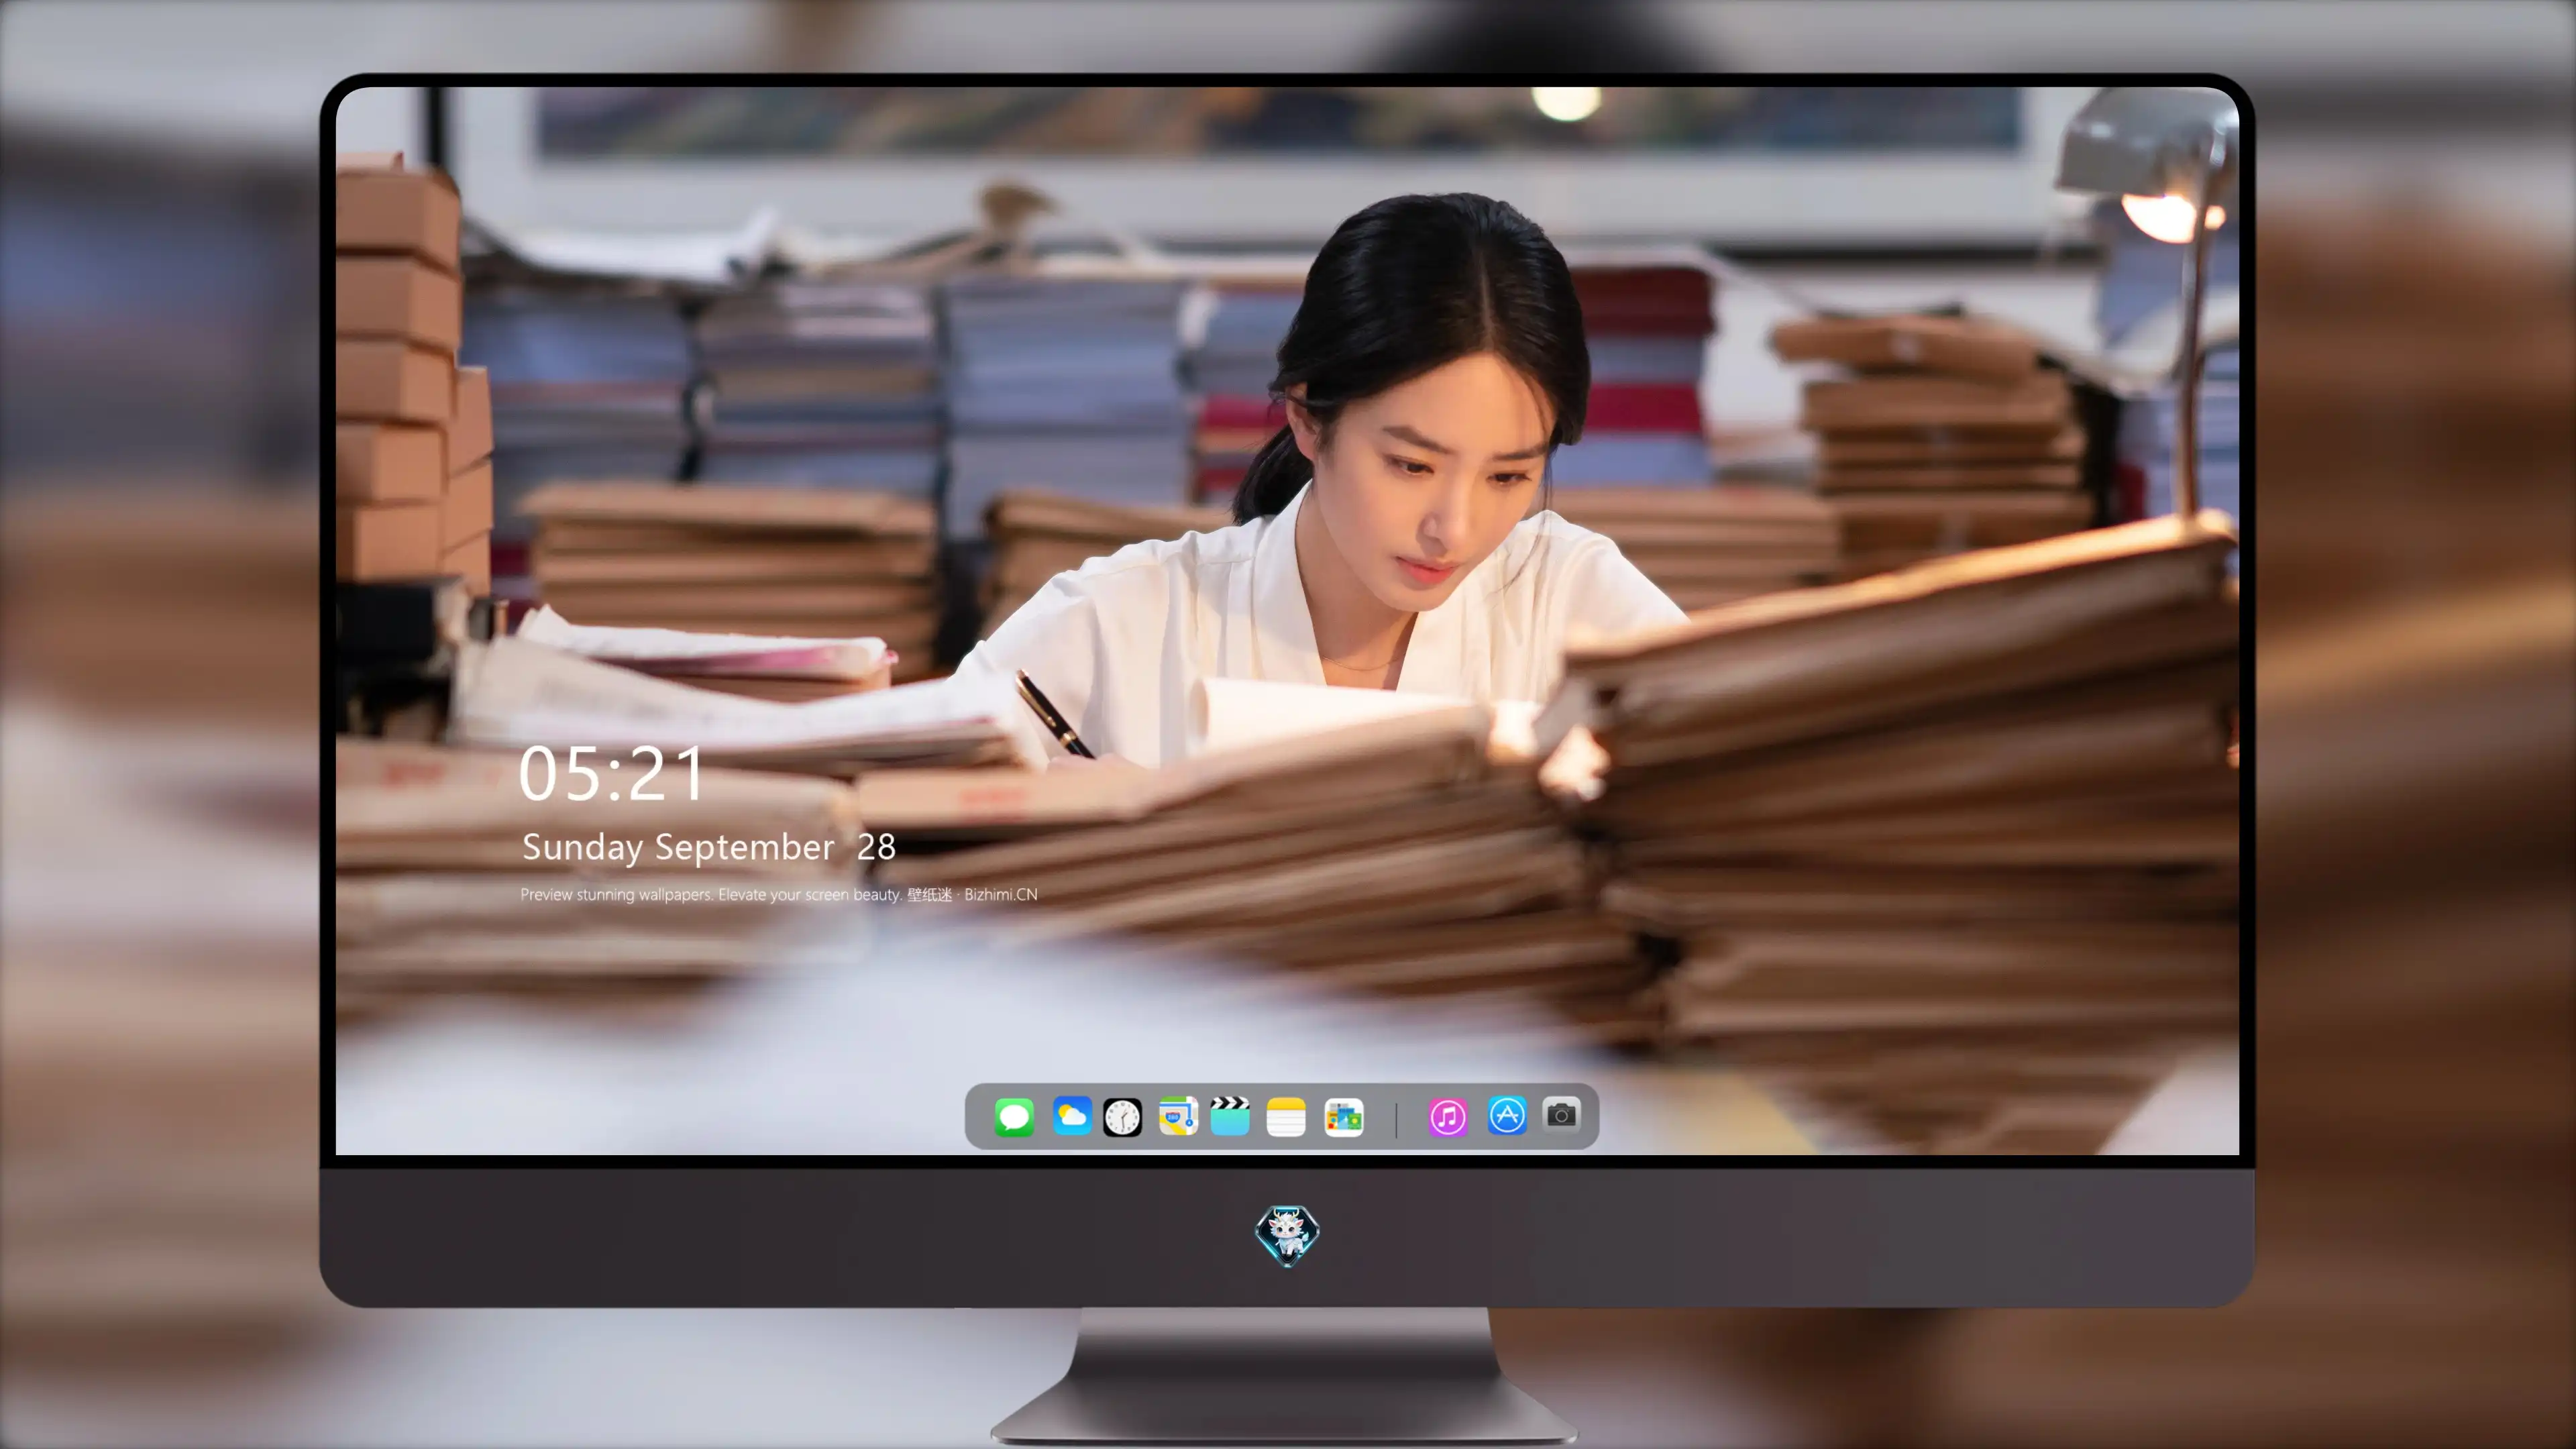Launch the Videos clapperboard app
This screenshot has width=2576, height=1449.
(x=1230, y=1116)
